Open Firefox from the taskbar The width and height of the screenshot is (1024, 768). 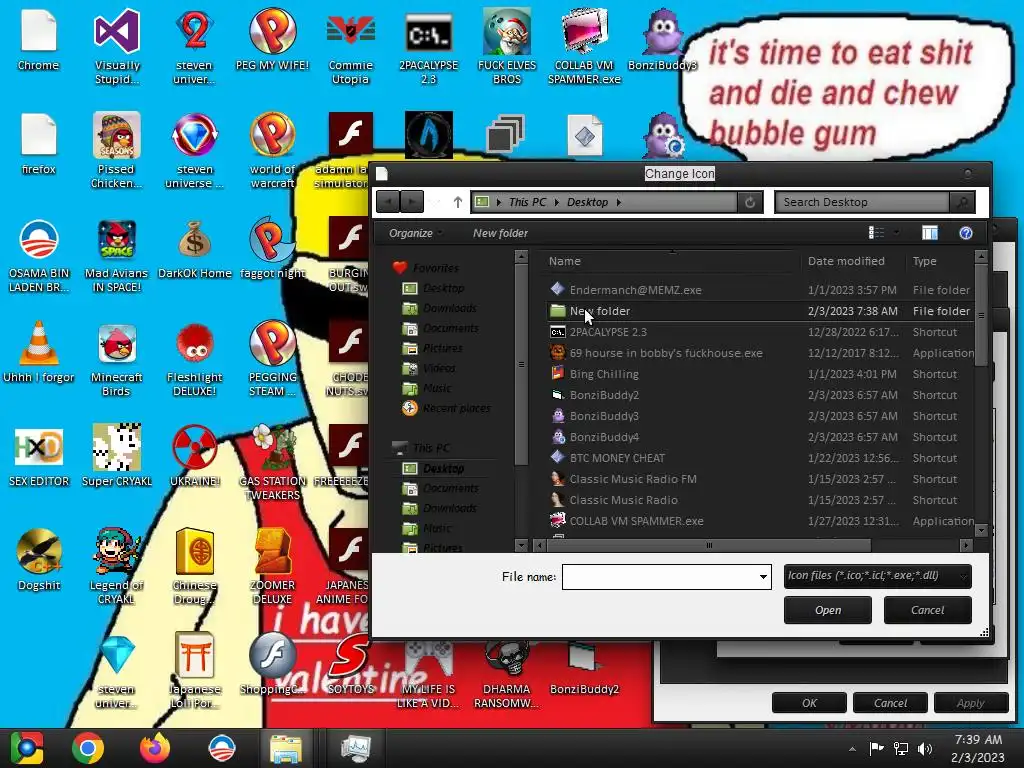click(x=155, y=748)
